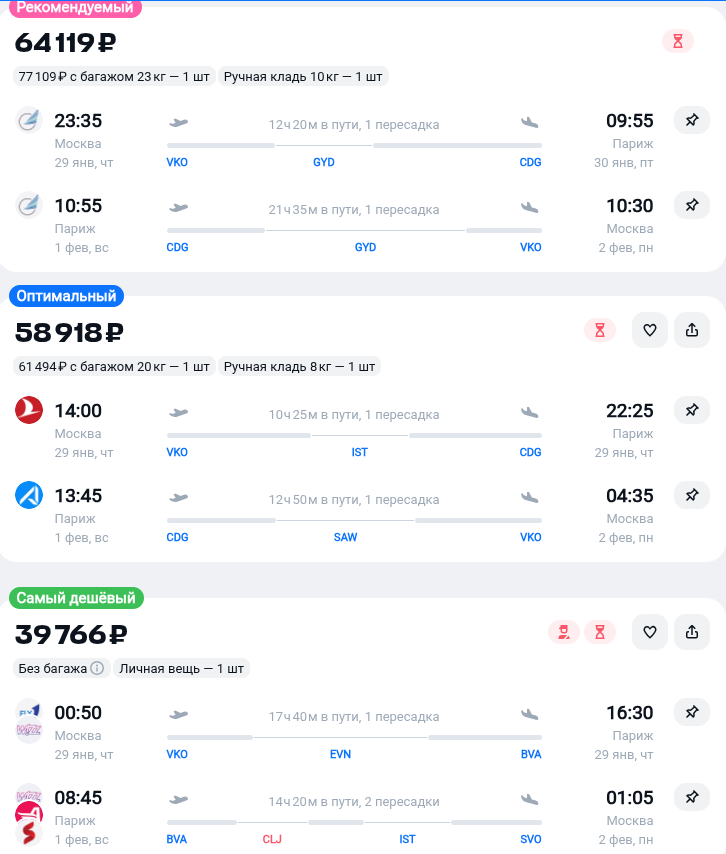726x854 pixels.
Task: Click pin icon for 00:50 departure flight
Action: 691,713
